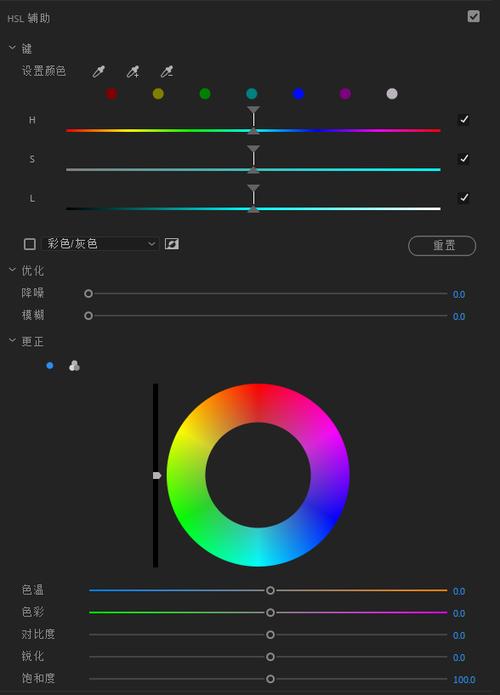
Task: Pick the blue color preset swatch
Action: 298,94
